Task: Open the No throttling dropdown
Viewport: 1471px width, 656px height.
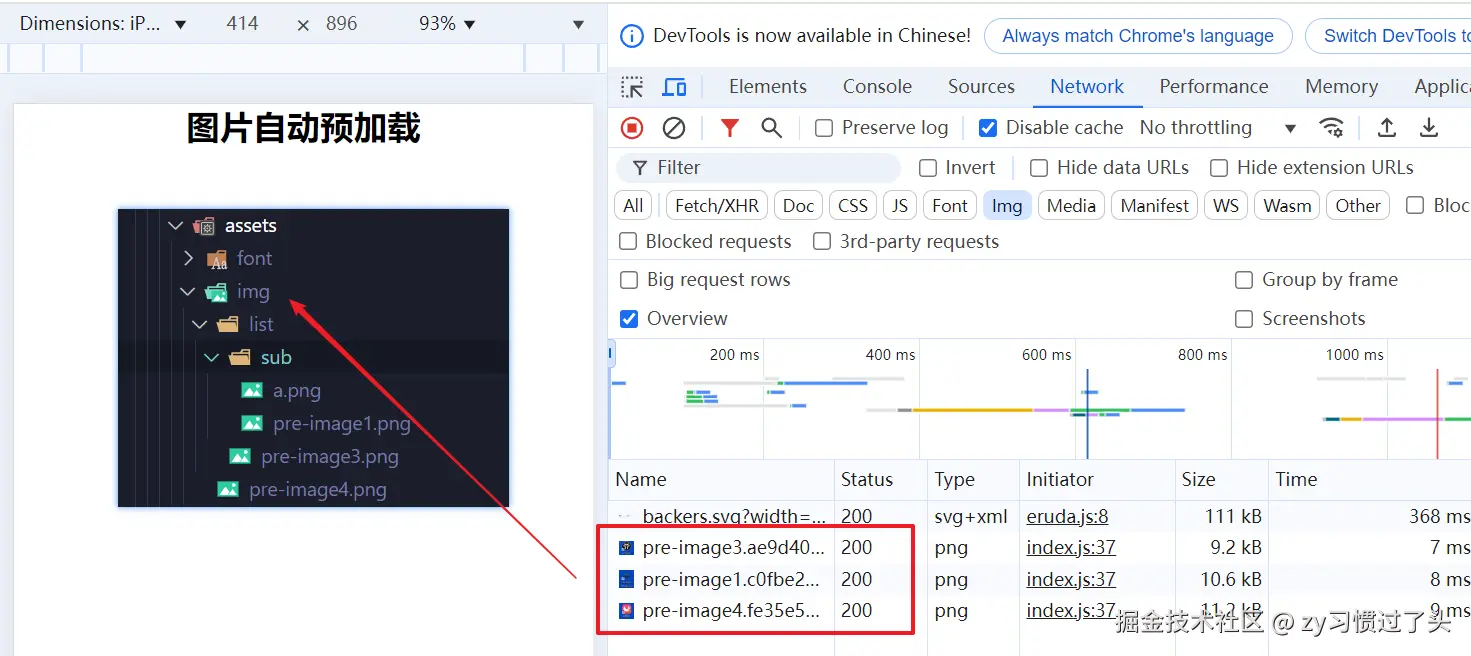Action: (1218, 128)
